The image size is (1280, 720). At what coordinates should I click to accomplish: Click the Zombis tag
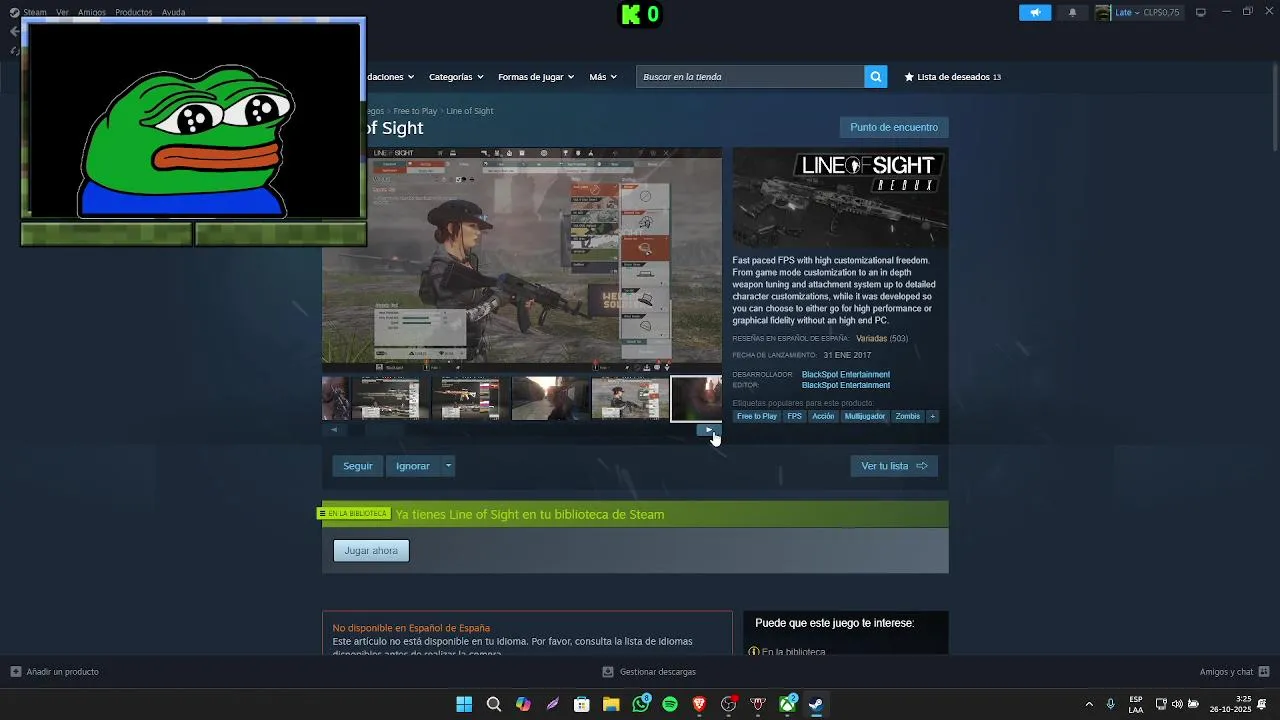tap(908, 416)
